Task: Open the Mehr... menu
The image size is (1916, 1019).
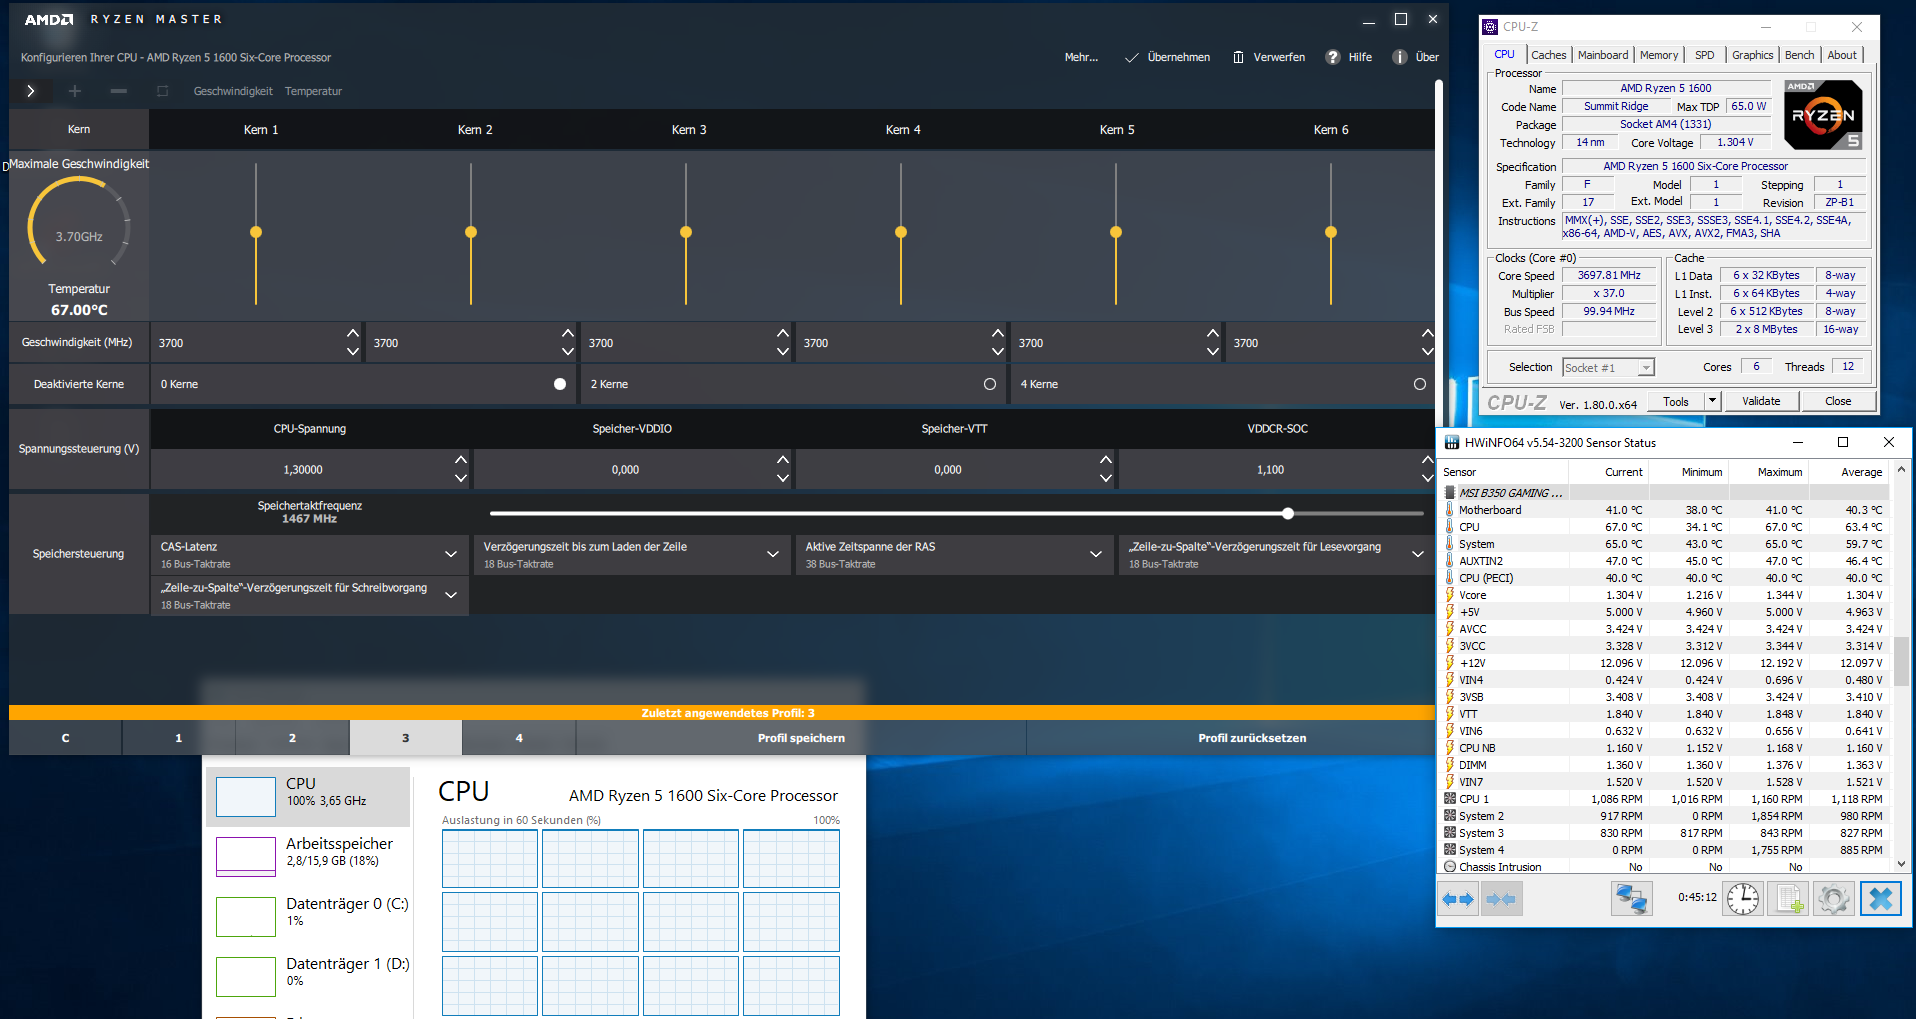Action: click(1081, 57)
